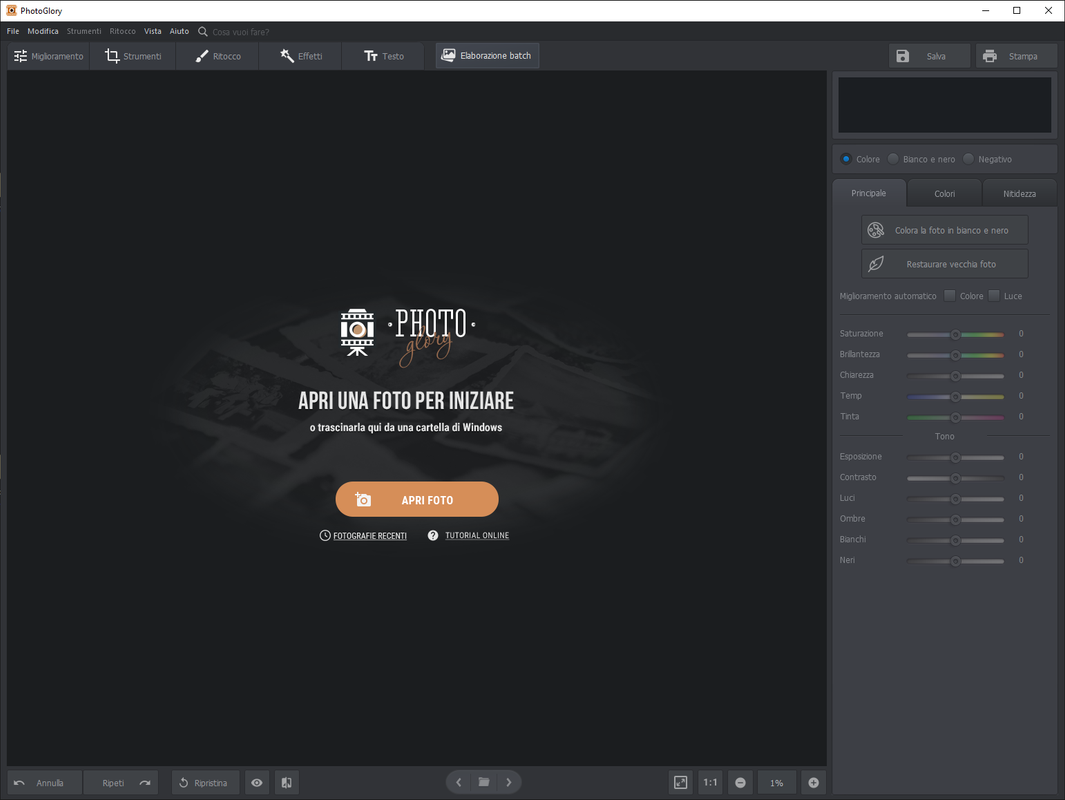Select the Bianco e nero radio button
Screen dimensions: 1065x800
[x=893, y=159]
